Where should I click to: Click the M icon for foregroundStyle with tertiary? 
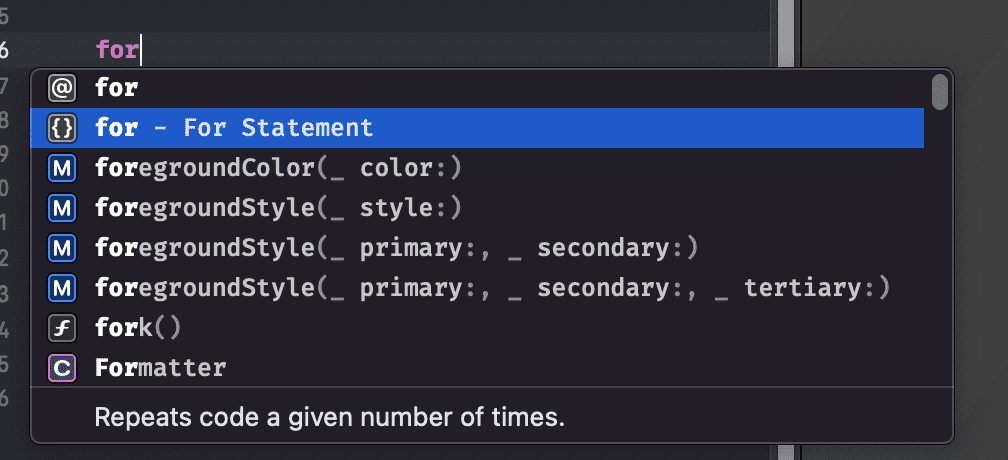click(62, 288)
